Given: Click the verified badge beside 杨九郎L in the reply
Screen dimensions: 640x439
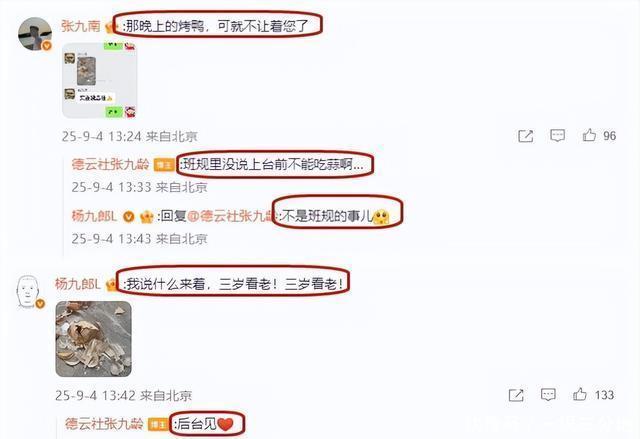Looking at the screenshot, I should click(129, 216).
